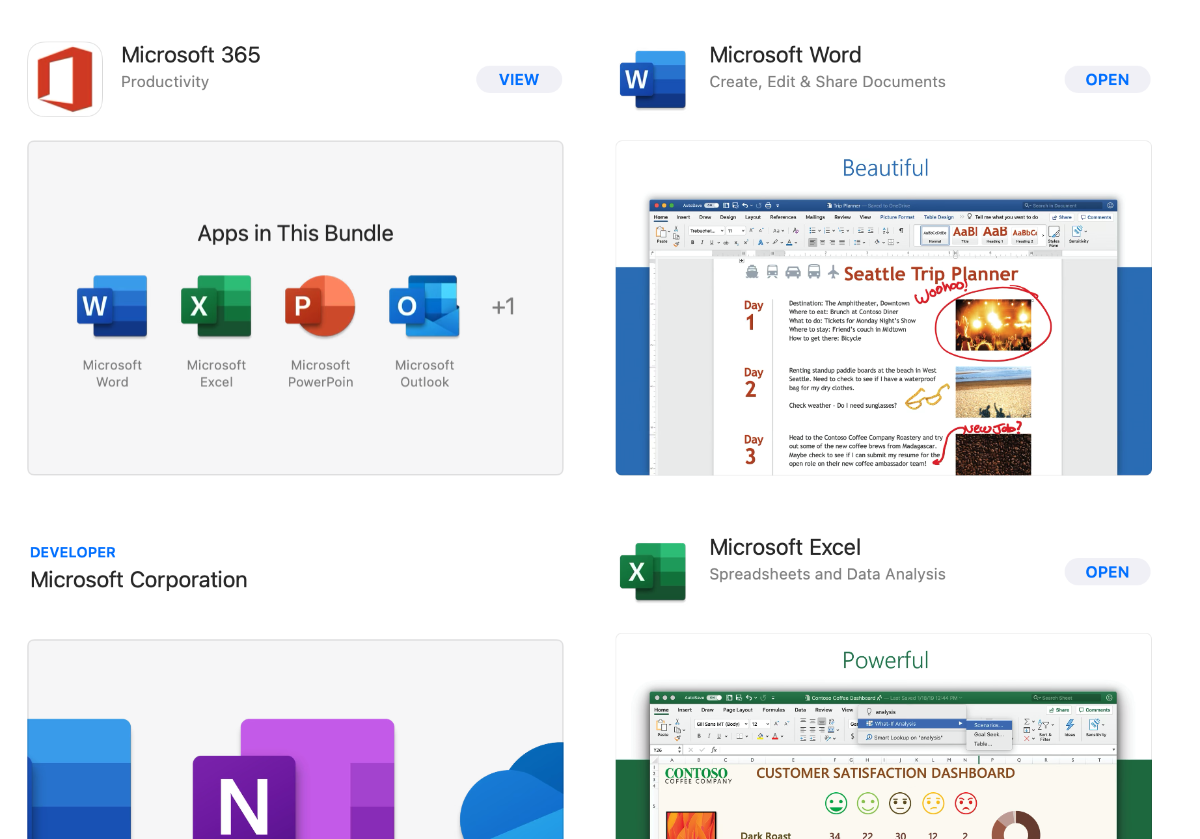This screenshot has width=1200, height=839.
Task: Open the Microsoft Excel title next to its icon
Action: pyautogui.click(x=785, y=548)
